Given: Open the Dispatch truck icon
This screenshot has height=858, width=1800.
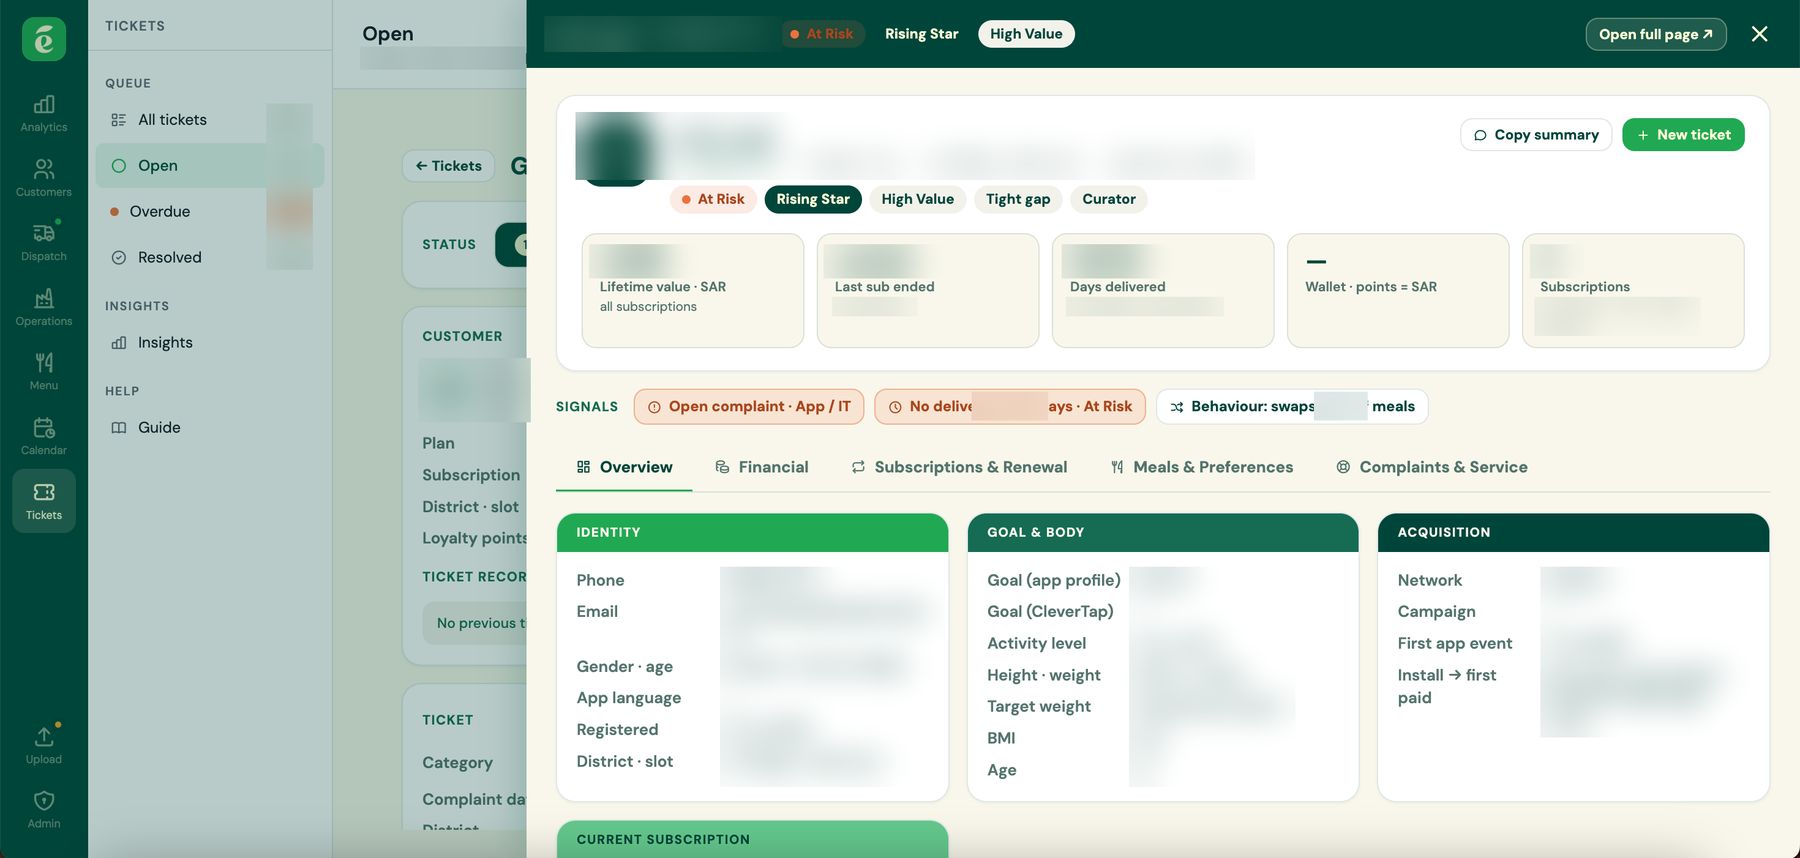Looking at the screenshot, I should click(44, 242).
